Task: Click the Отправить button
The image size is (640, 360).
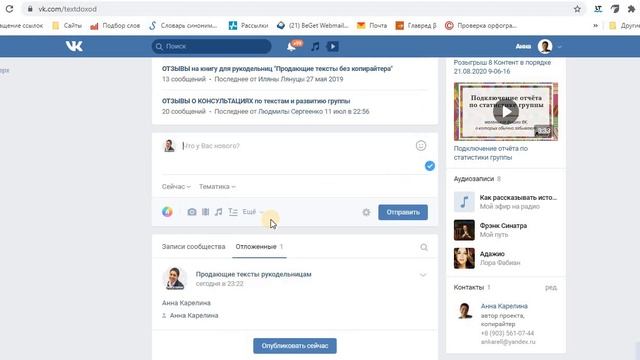Action: click(x=403, y=212)
